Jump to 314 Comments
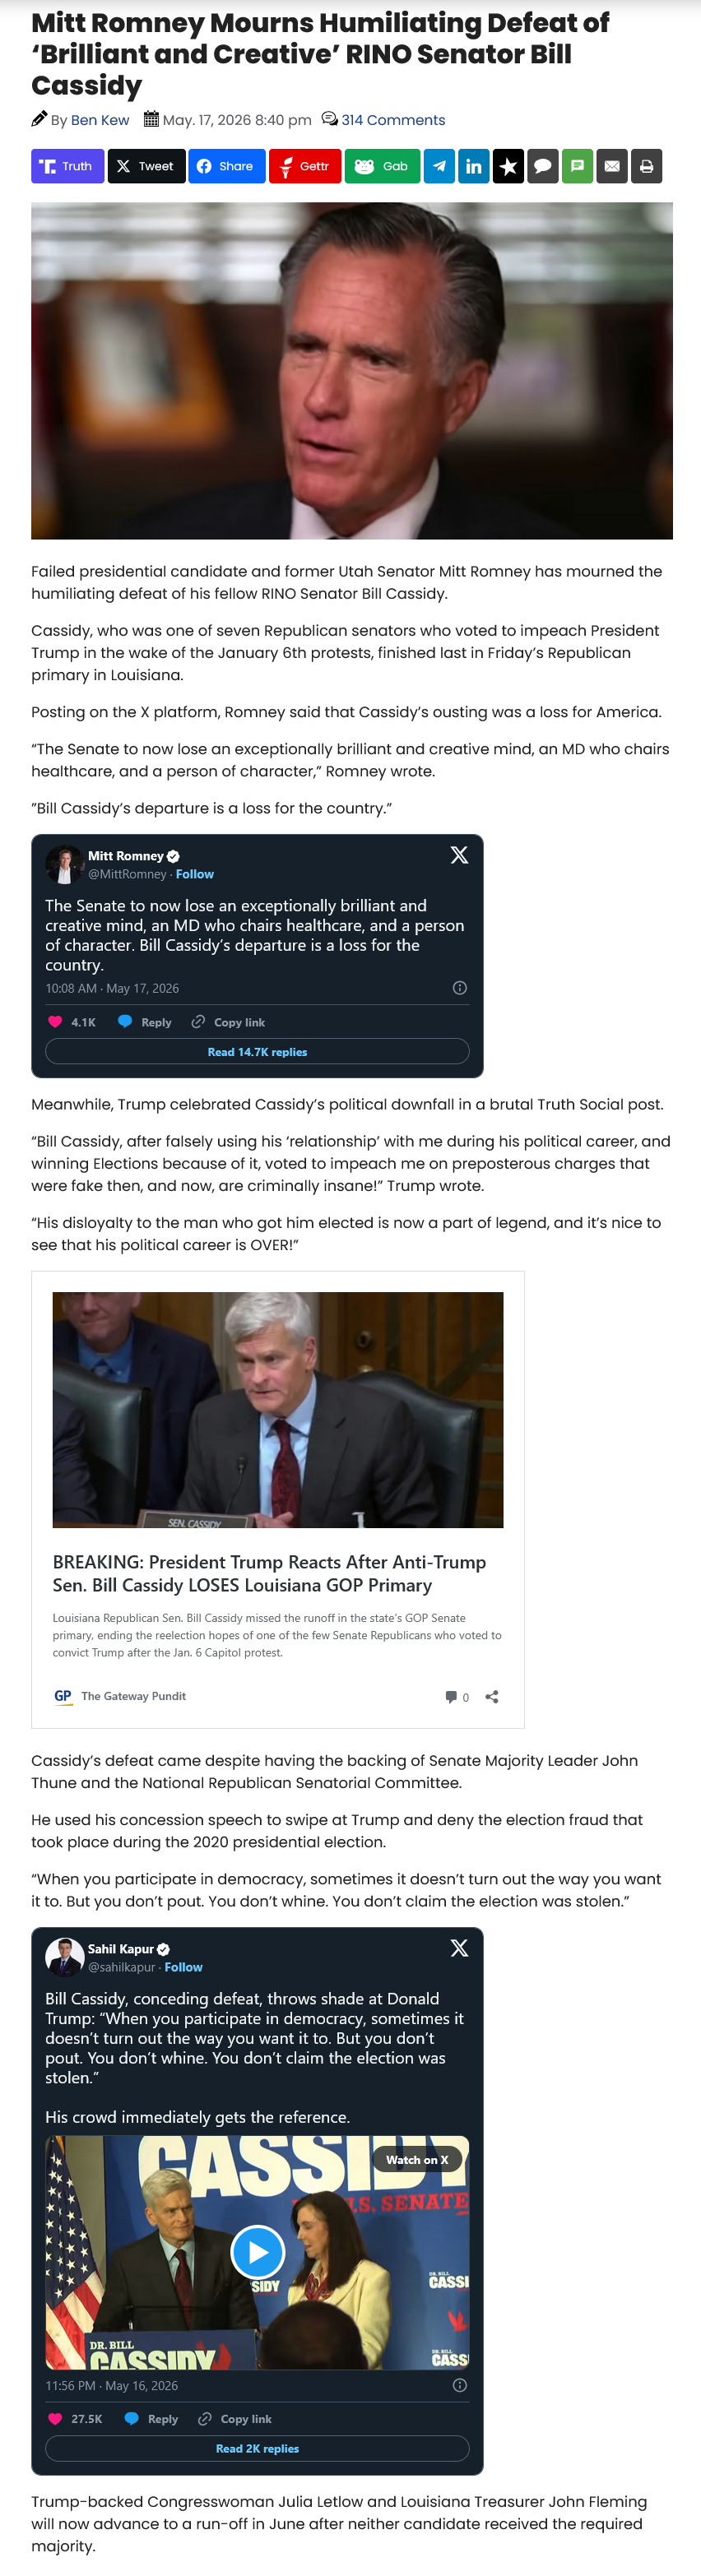This screenshot has height=2576, width=701. (393, 120)
